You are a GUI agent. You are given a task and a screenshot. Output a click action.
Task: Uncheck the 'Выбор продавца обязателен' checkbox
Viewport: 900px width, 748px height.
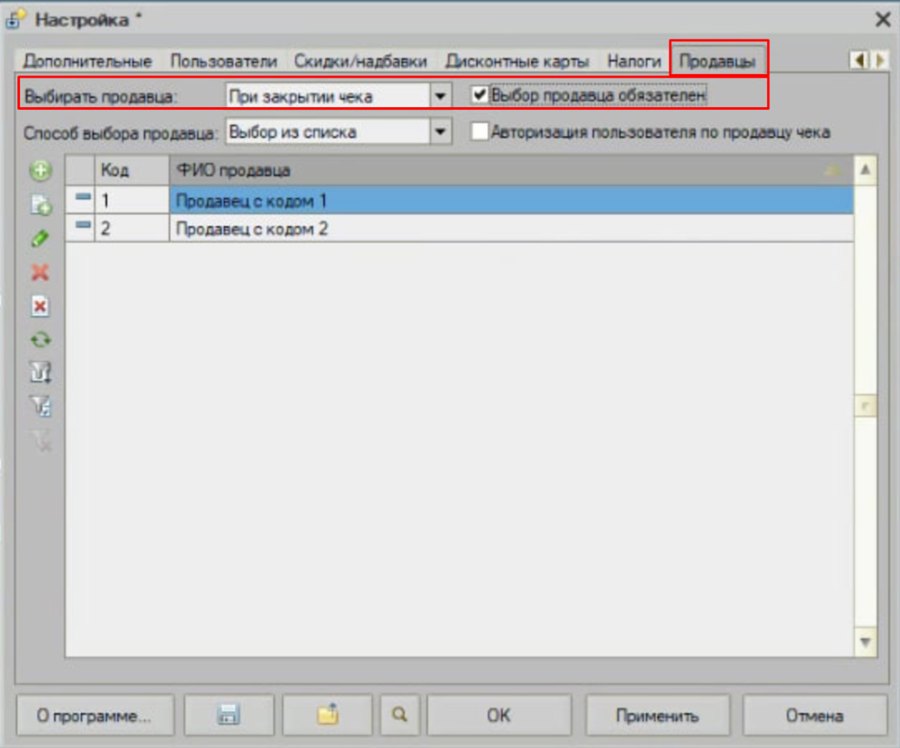pyautogui.click(x=479, y=95)
